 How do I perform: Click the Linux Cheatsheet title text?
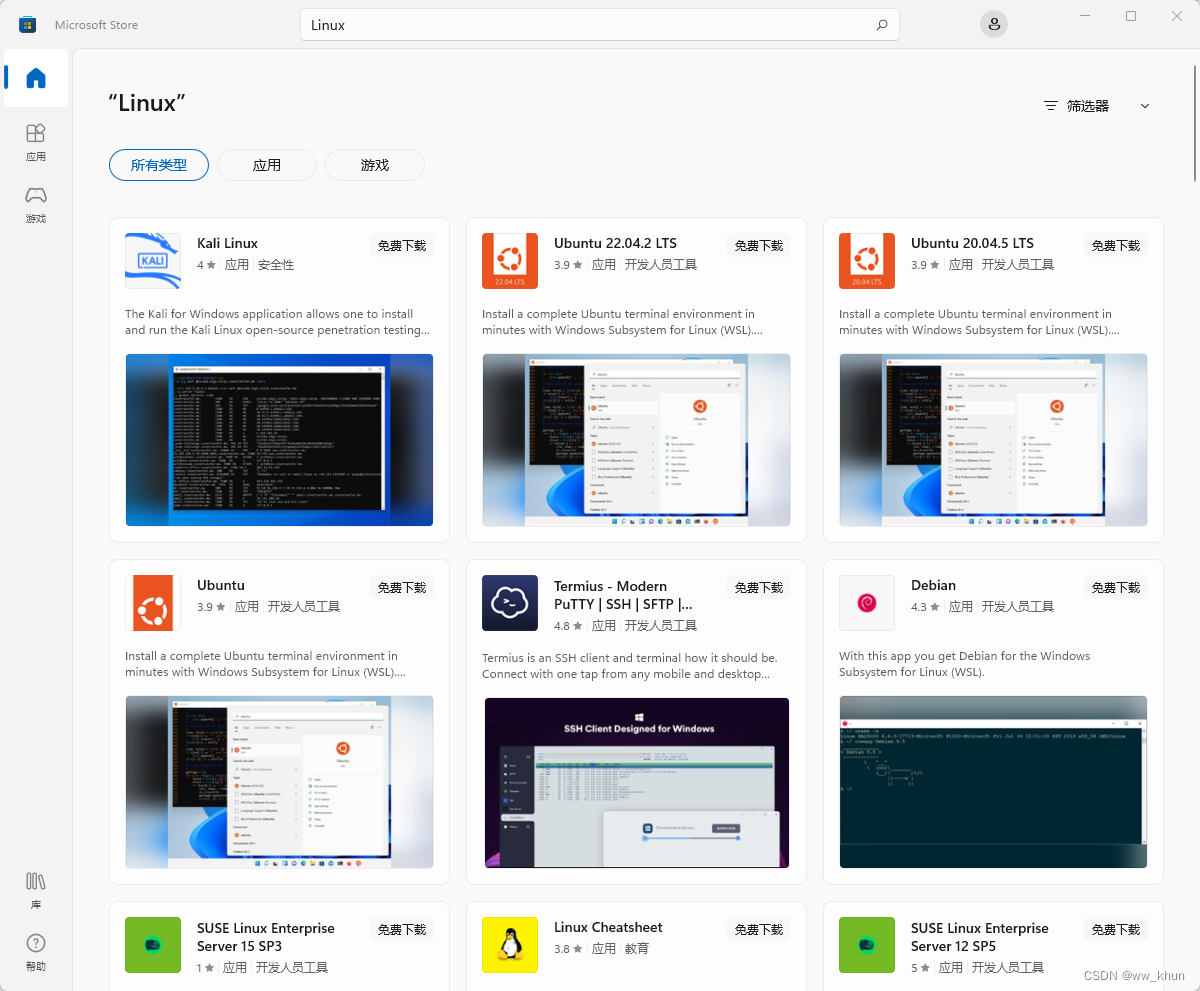pos(608,927)
